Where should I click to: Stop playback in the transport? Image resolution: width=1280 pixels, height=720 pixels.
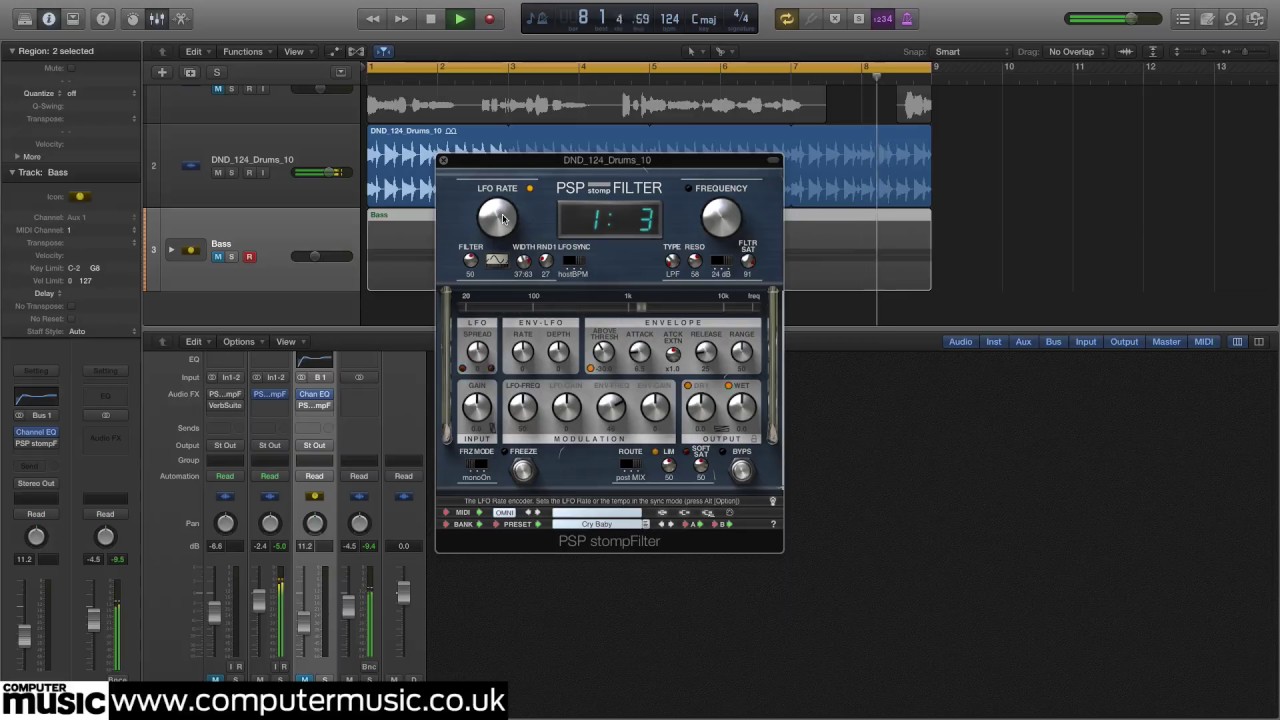(431, 19)
